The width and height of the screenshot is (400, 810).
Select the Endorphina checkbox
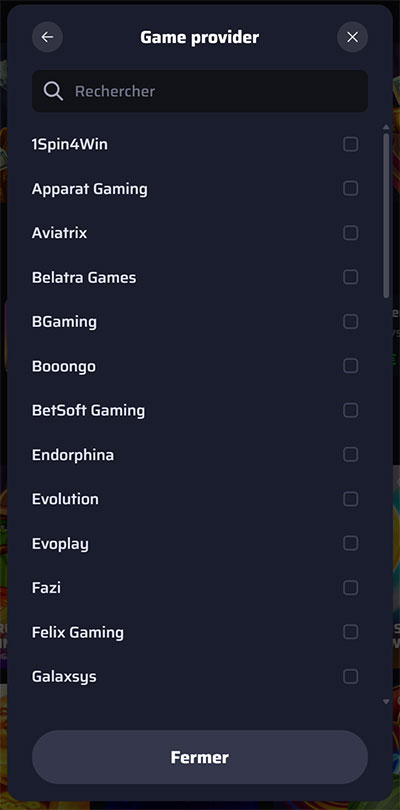click(x=350, y=455)
